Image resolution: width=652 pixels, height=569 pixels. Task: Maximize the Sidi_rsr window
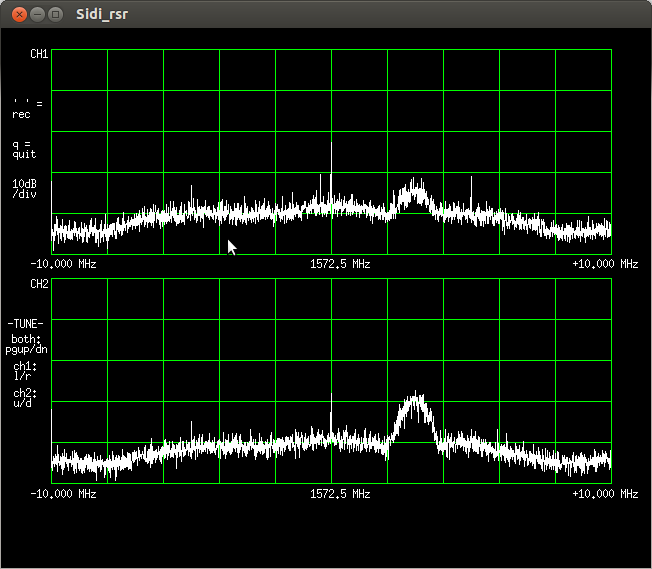pyautogui.click(x=55, y=15)
